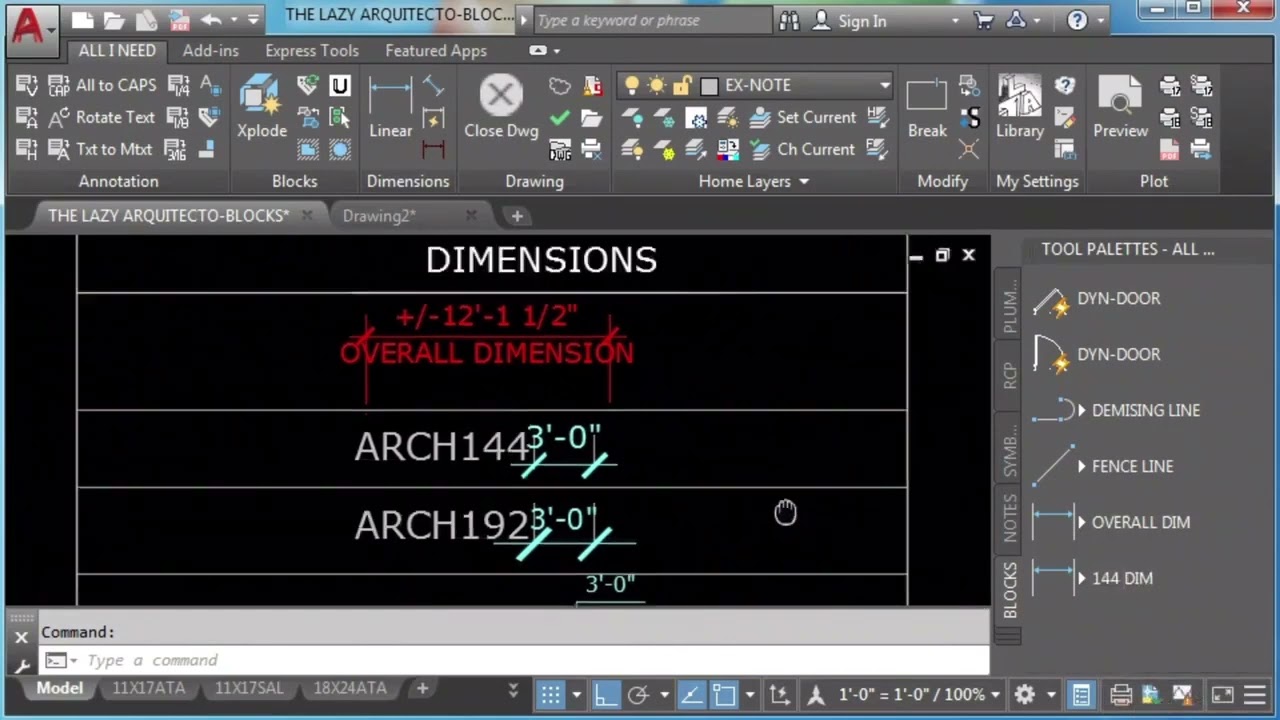Toggle ortho mode in status bar
1280x720 pixels.
[606, 694]
